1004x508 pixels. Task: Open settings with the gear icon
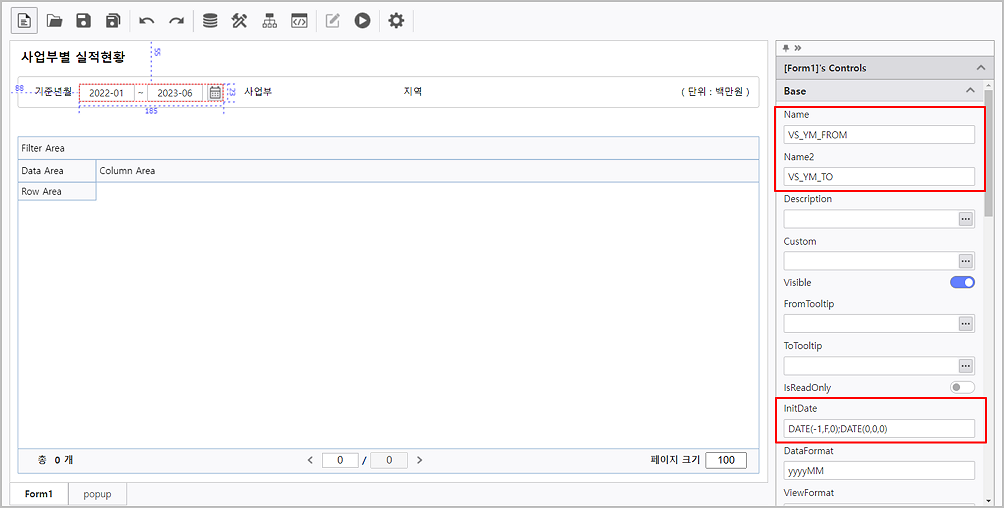click(x=396, y=20)
